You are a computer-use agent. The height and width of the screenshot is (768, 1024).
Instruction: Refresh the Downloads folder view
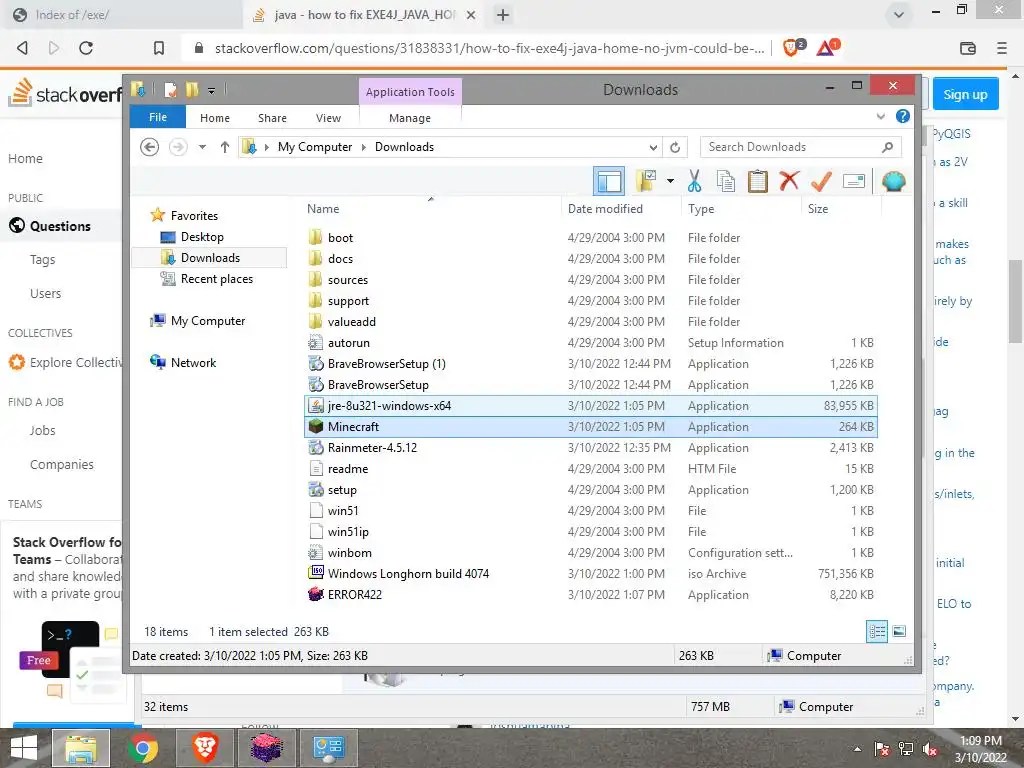point(675,147)
